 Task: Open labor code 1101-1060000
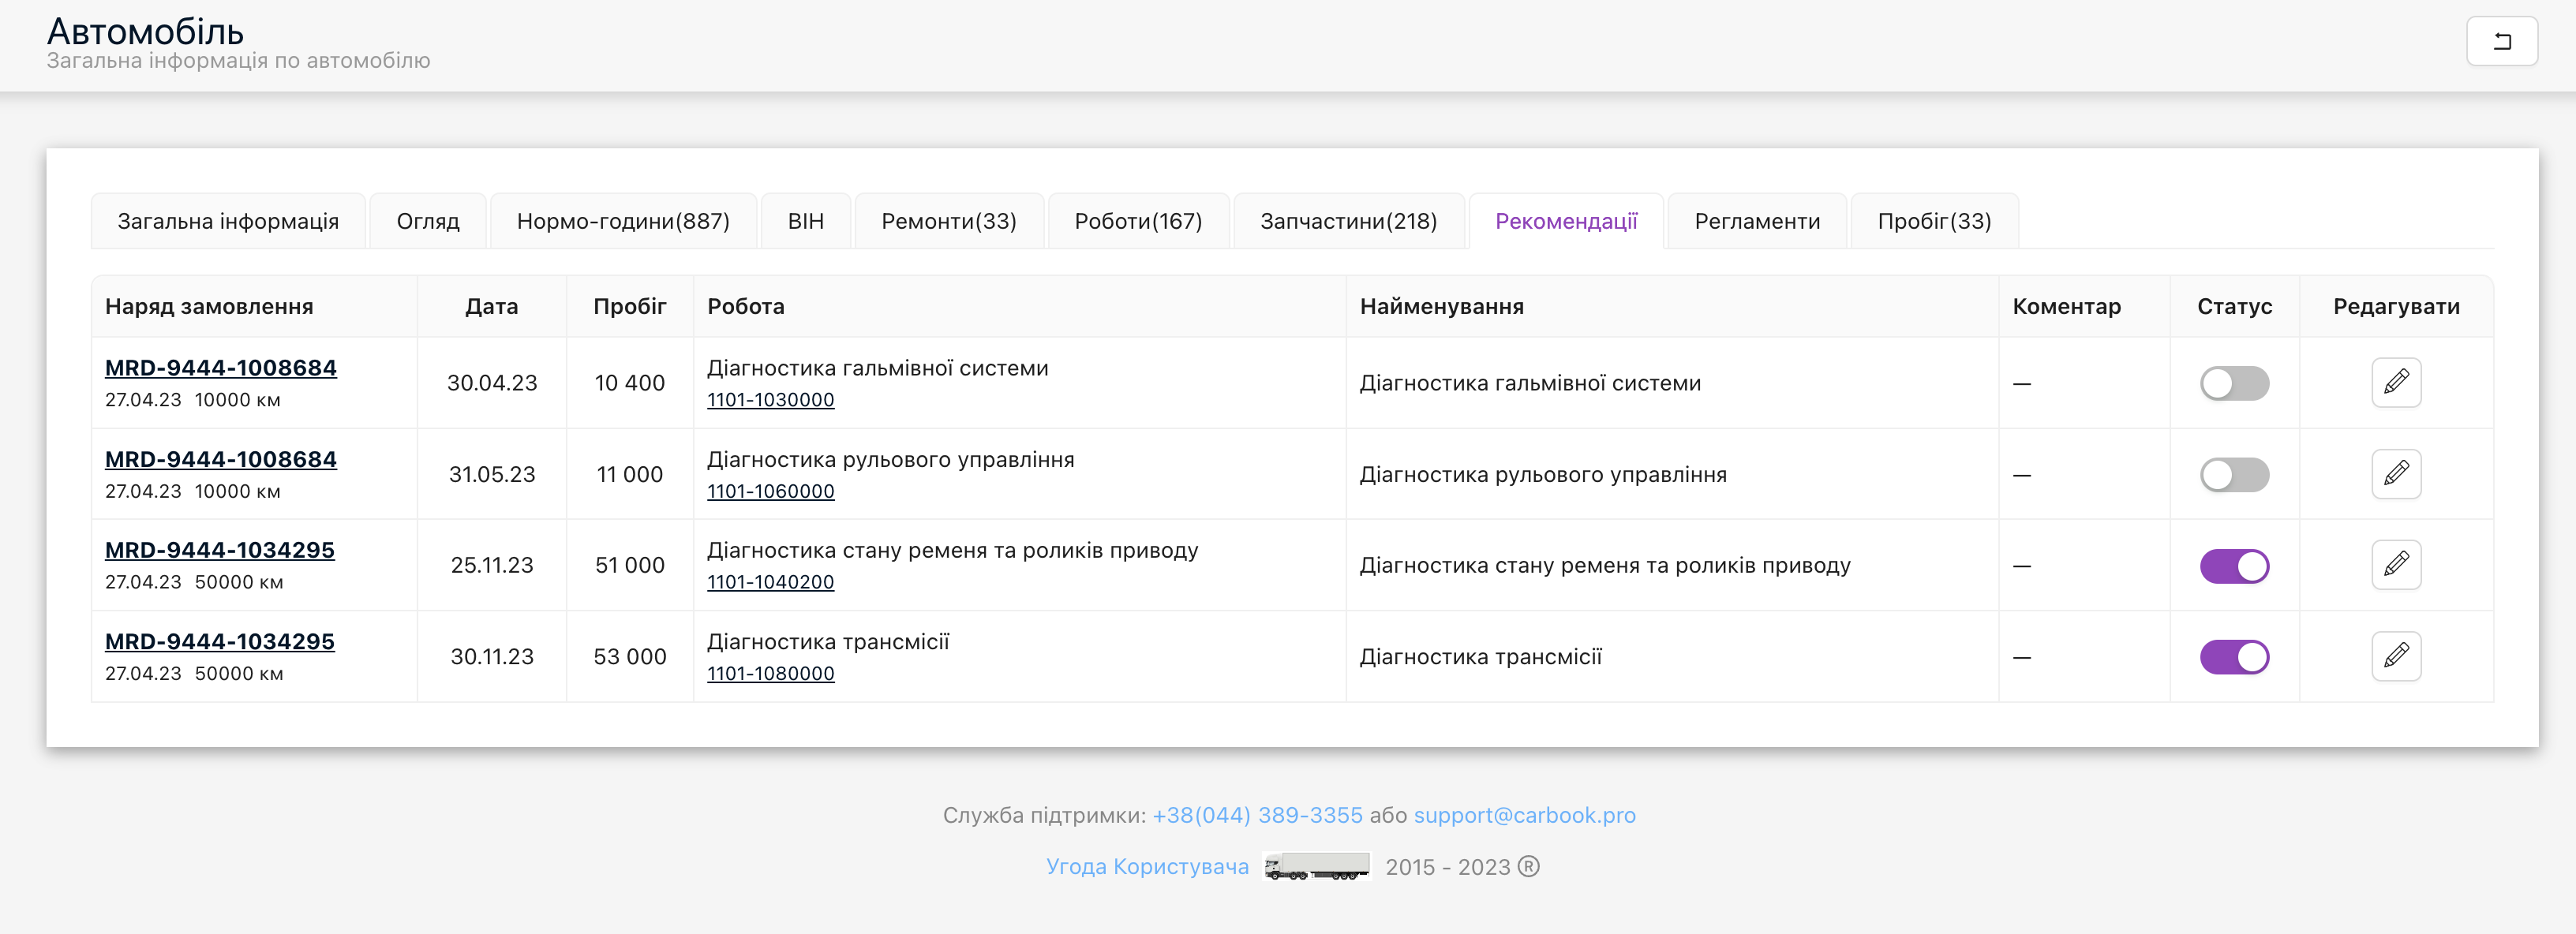[770, 491]
